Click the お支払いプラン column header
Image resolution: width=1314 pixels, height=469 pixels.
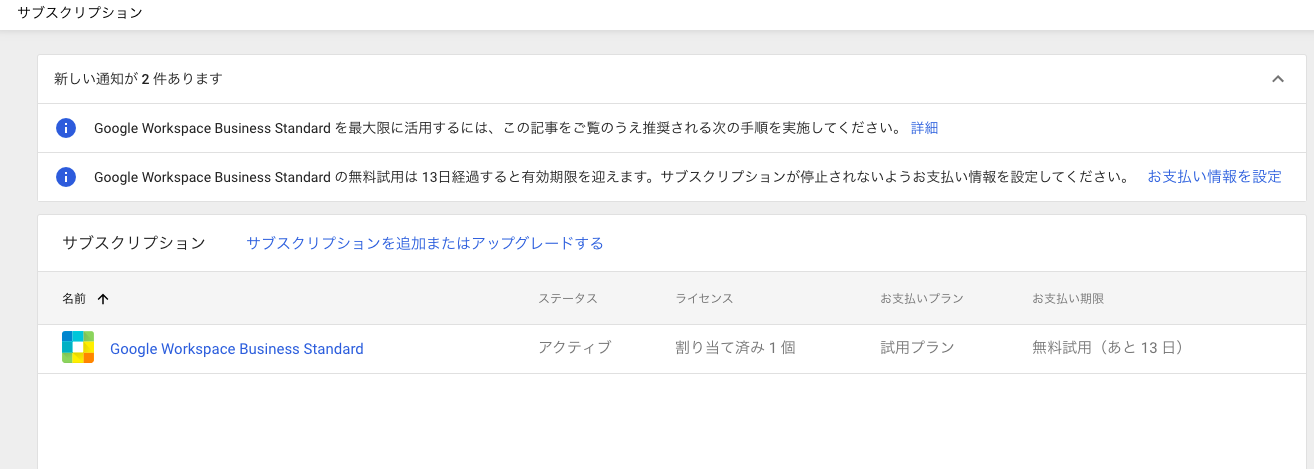pyautogui.click(x=921, y=299)
